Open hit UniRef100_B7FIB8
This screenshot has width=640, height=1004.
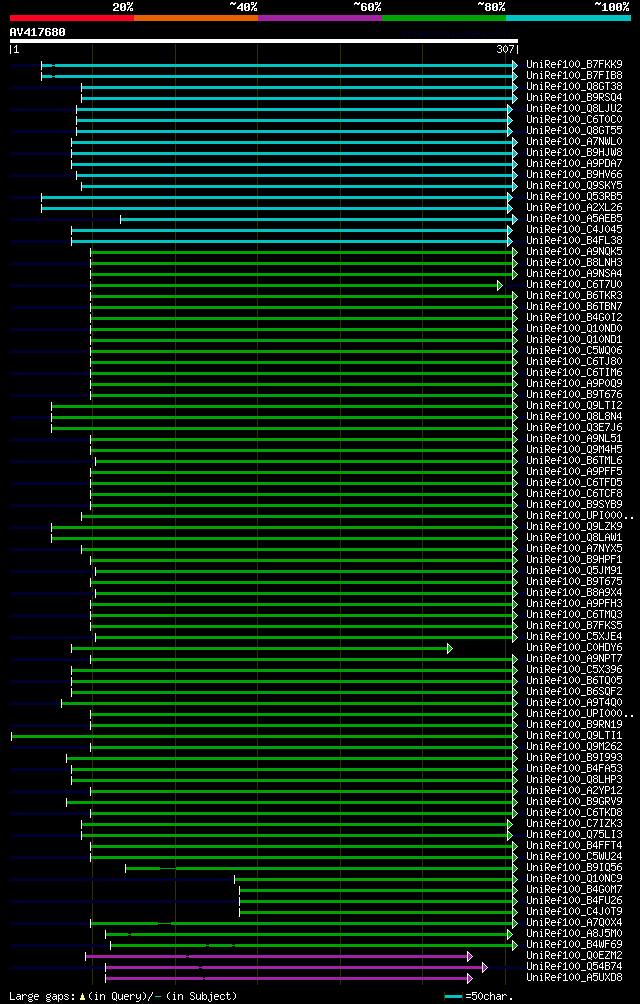click(574, 76)
